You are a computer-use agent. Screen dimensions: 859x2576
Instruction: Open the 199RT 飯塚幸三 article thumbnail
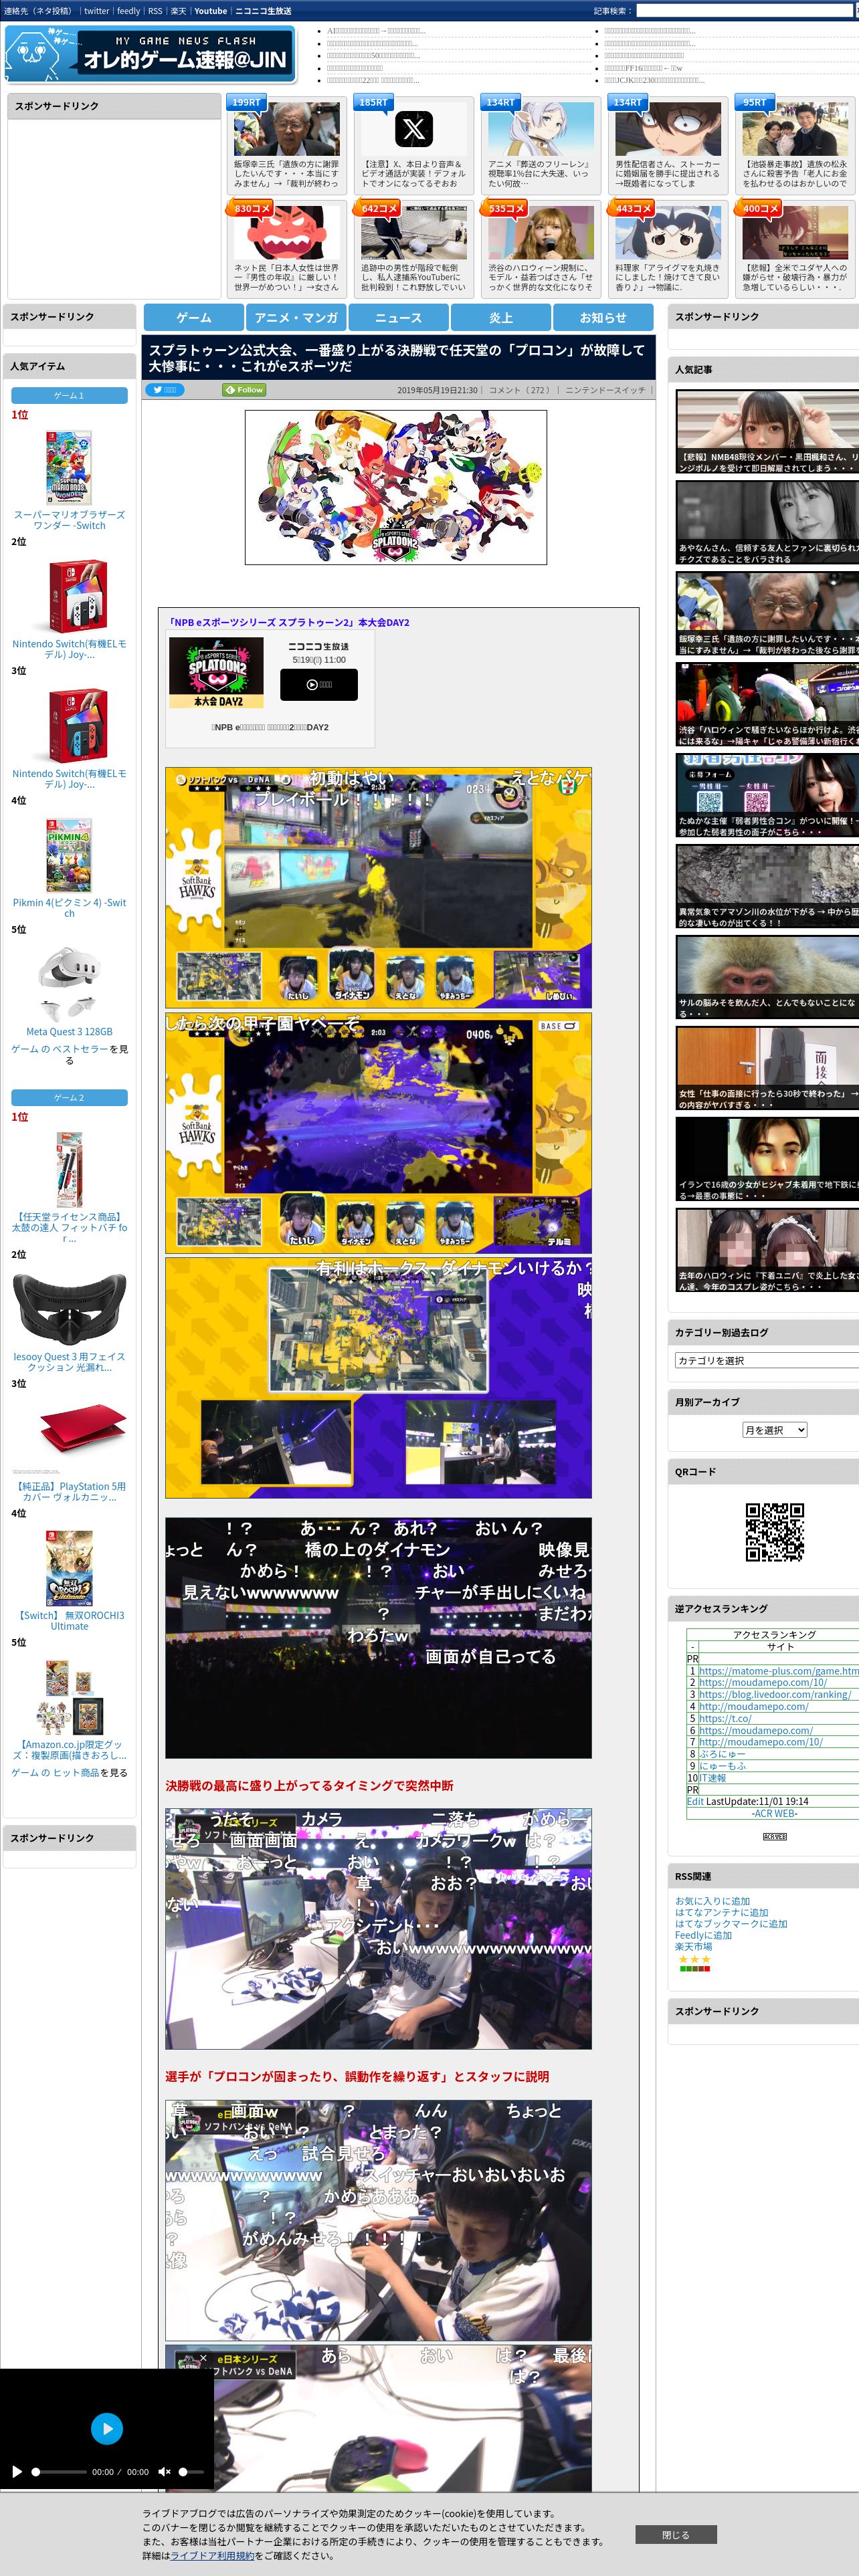coord(287,128)
